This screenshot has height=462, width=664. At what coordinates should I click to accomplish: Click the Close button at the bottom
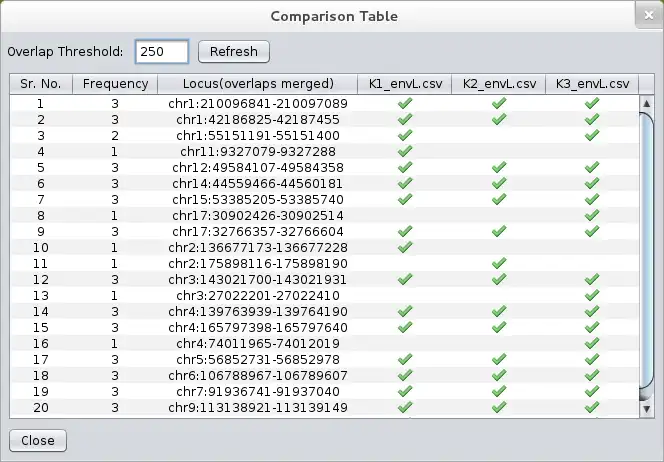point(38,440)
